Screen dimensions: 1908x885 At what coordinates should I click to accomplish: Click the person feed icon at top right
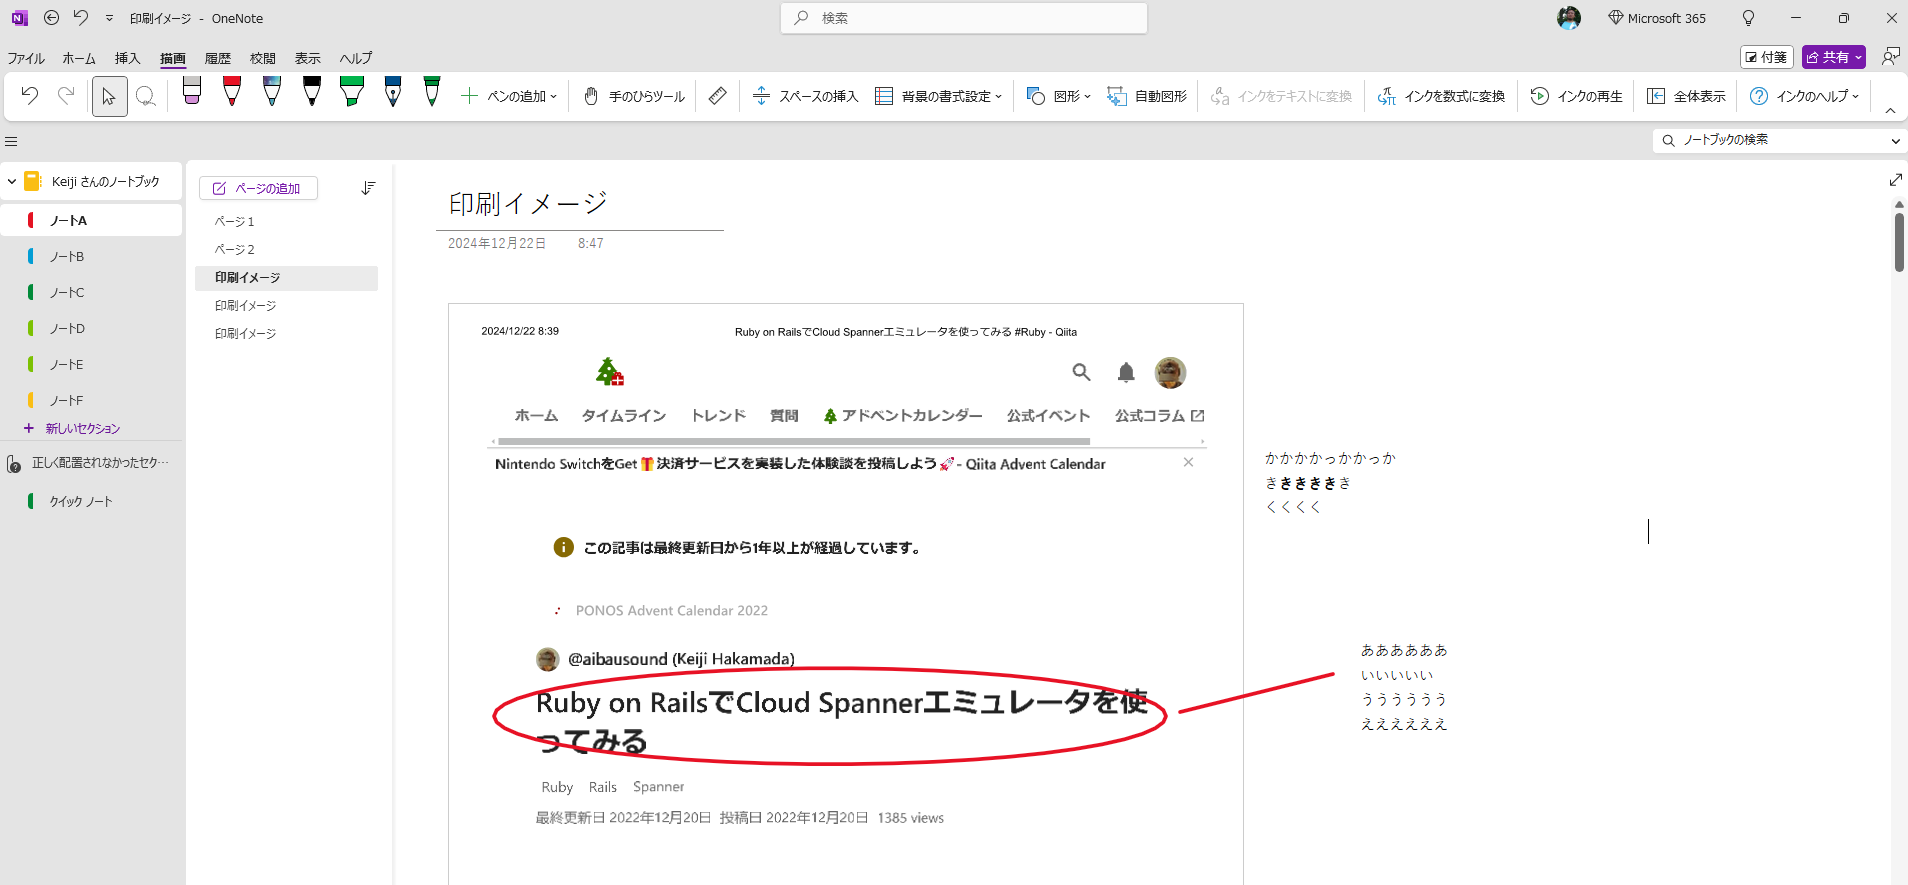tap(1890, 57)
